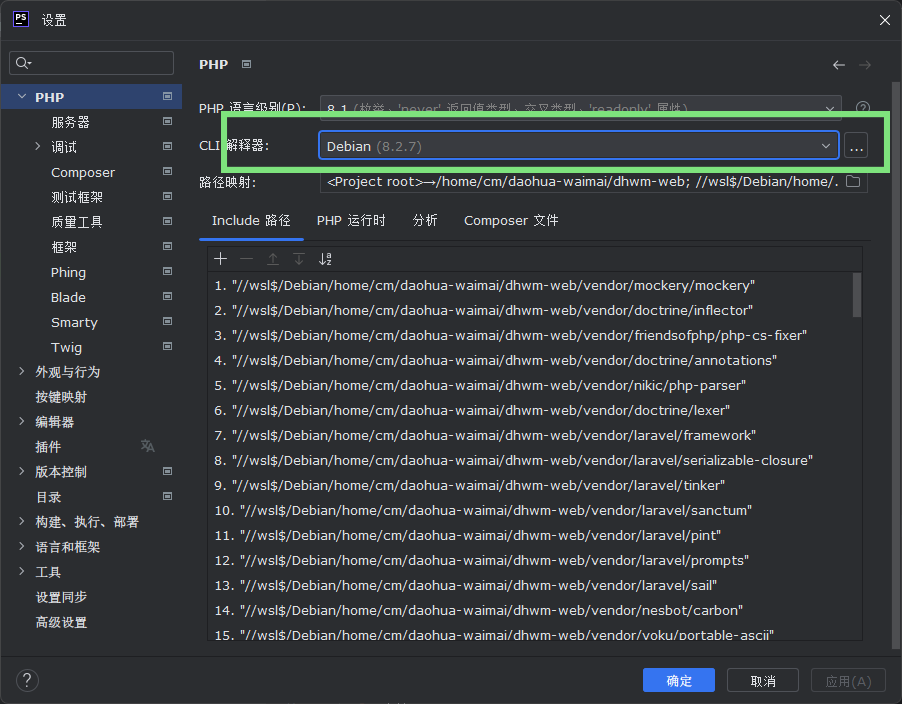
Task: Click the 确定 button
Action: coord(679,680)
